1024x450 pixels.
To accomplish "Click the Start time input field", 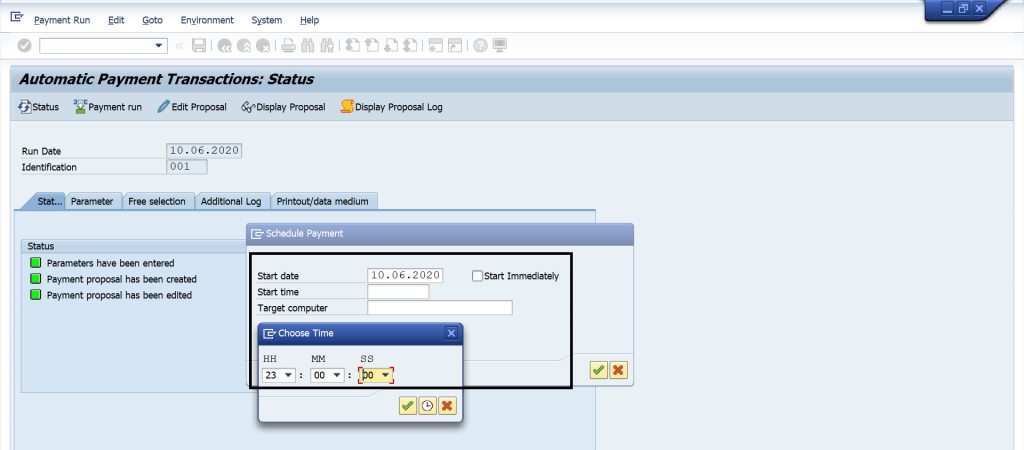I will click(398, 291).
